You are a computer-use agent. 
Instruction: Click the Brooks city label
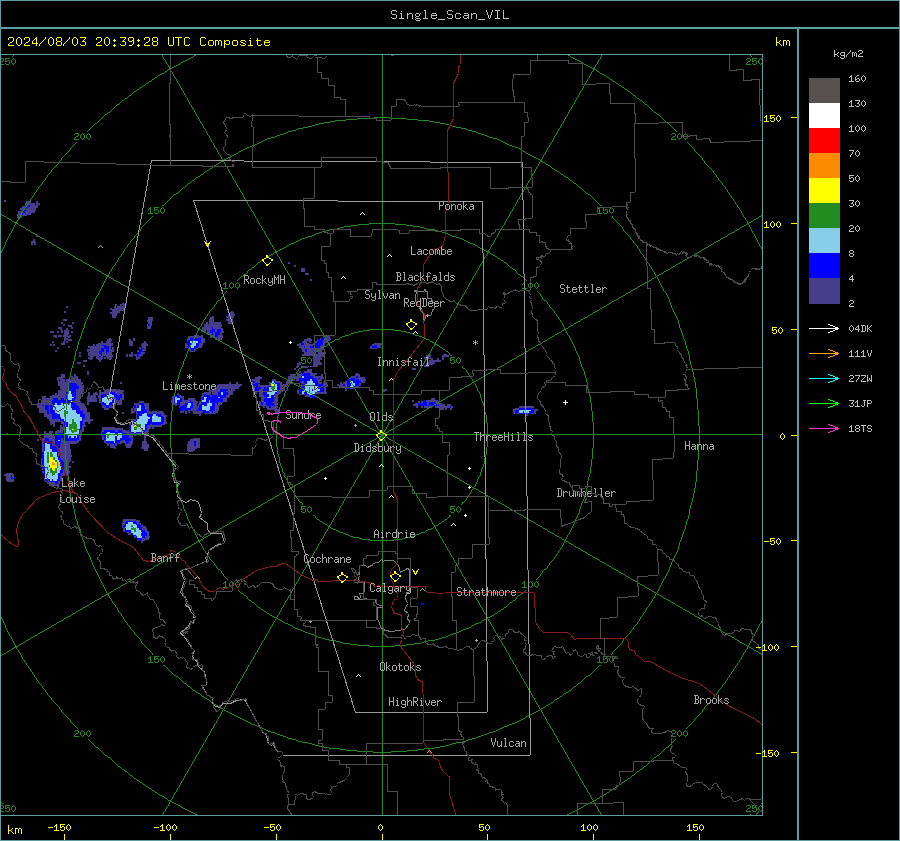click(x=711, y=700)
